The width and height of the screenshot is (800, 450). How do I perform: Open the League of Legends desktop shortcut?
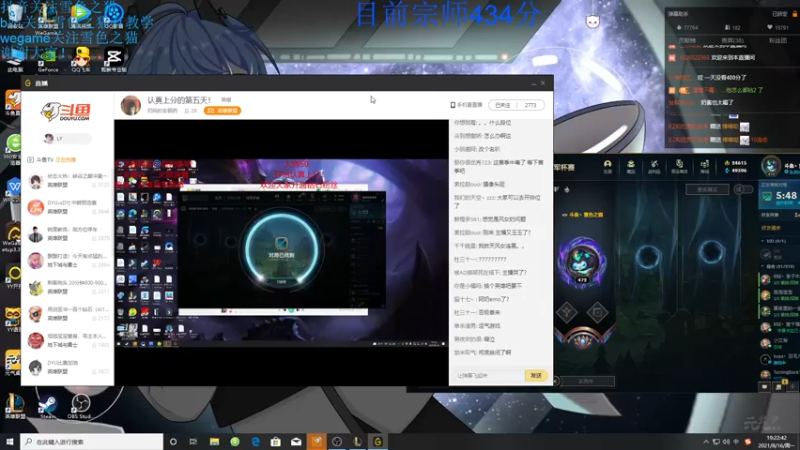point(15,406)
